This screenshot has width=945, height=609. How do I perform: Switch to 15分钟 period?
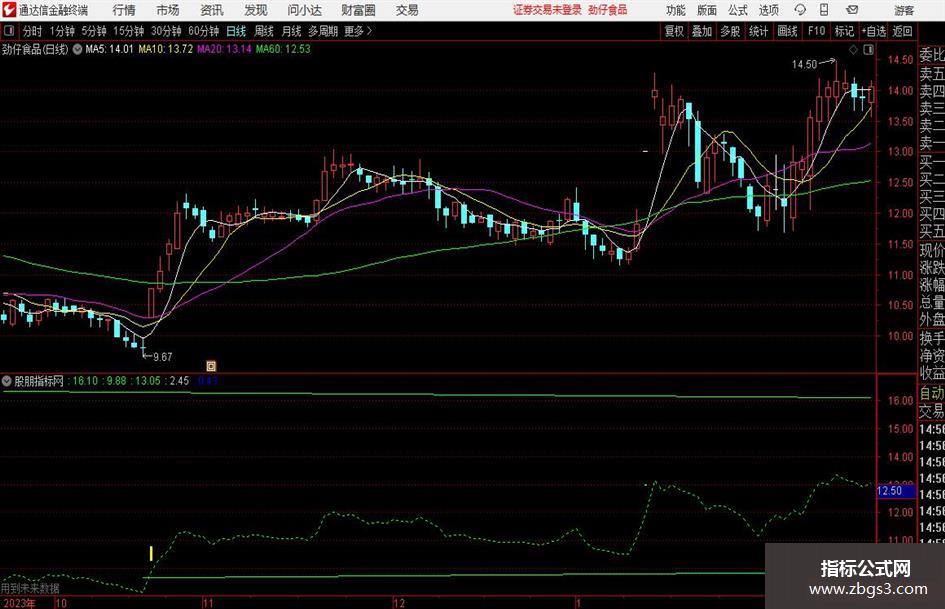click(128, 31)
